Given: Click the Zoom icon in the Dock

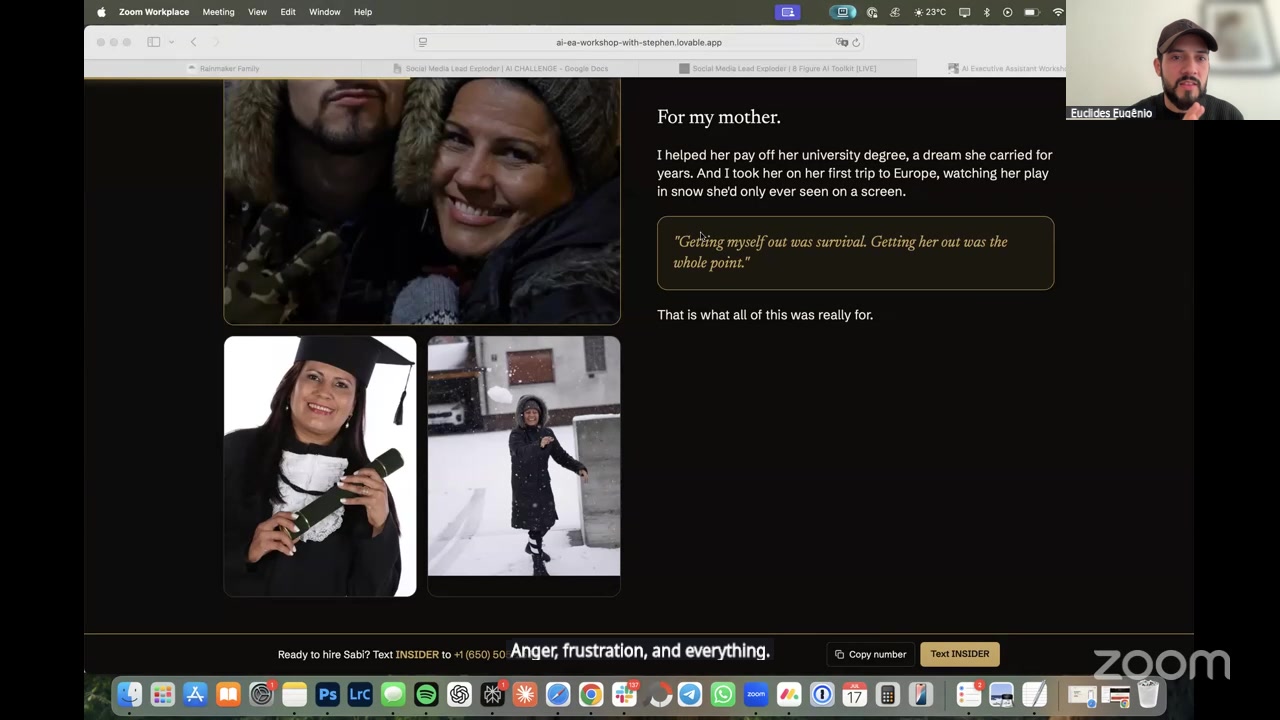Looking at the screenshot, I should (756, 694).
